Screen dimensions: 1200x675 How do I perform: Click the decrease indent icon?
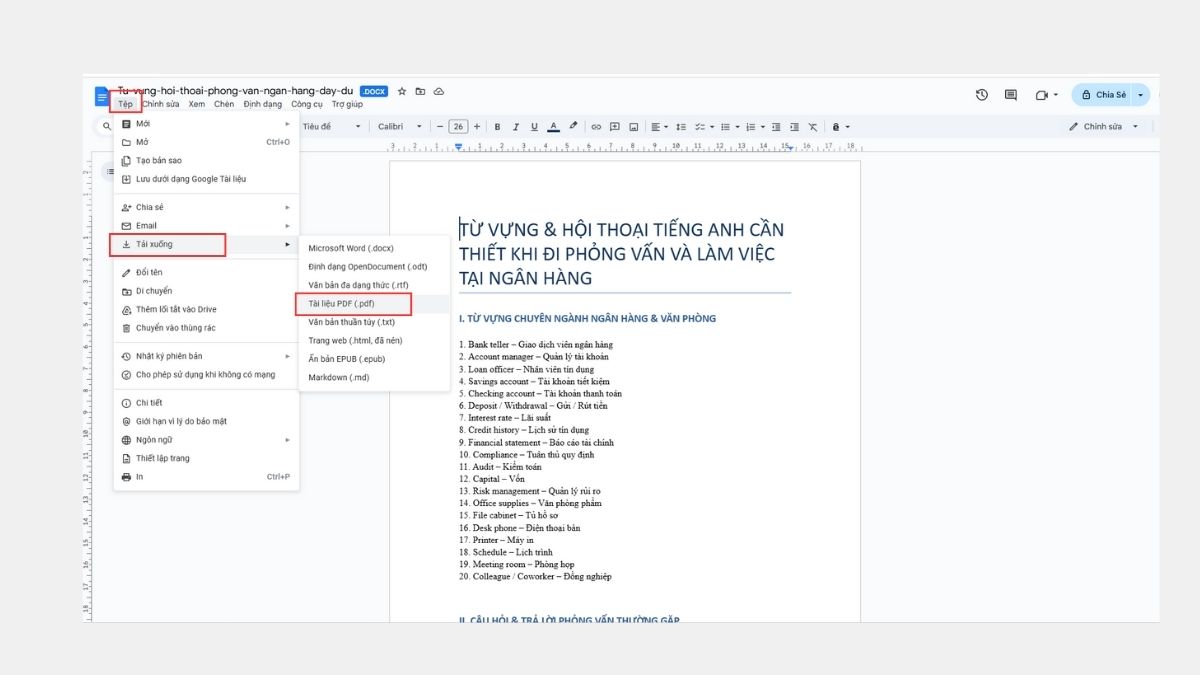pyautogui.click(x=775, y=127)
